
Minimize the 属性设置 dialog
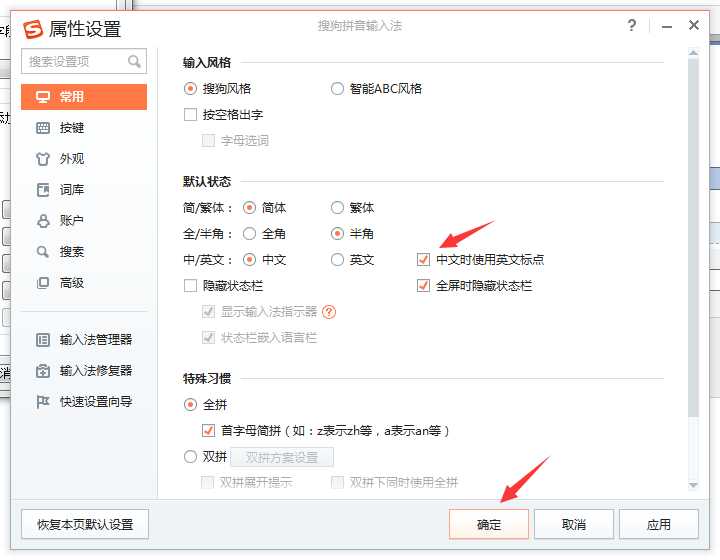tap(667, 26)
